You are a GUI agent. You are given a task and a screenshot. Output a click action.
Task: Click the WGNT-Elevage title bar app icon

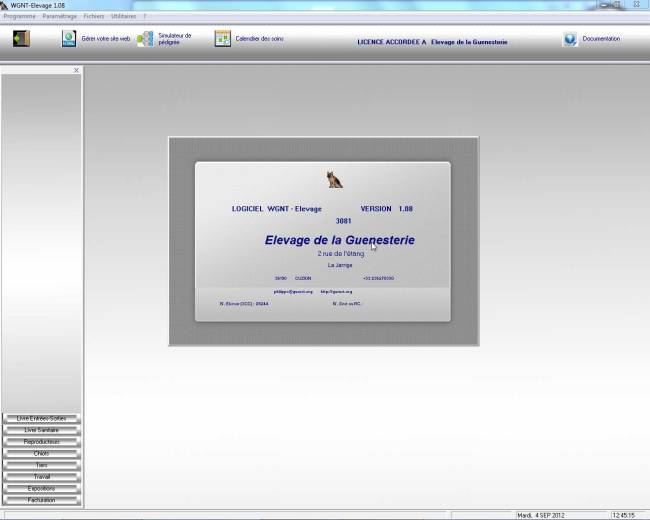pyautogui.click(x=4, y=5)
